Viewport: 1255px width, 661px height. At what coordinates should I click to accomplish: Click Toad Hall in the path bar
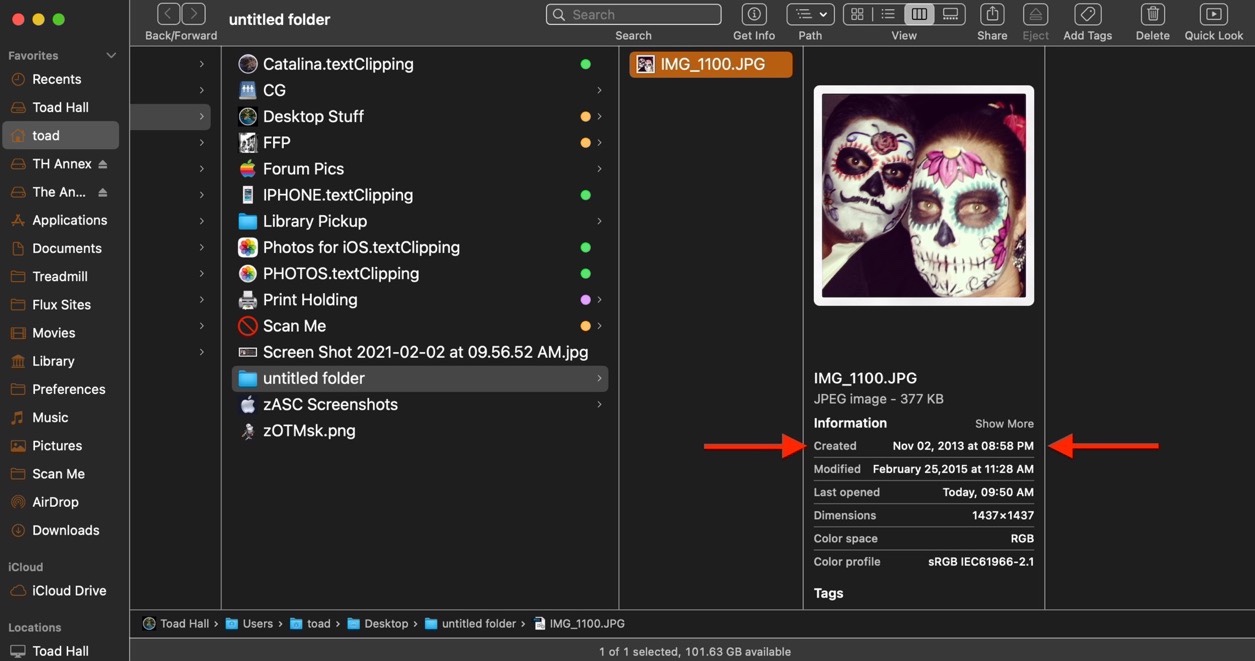176,623
